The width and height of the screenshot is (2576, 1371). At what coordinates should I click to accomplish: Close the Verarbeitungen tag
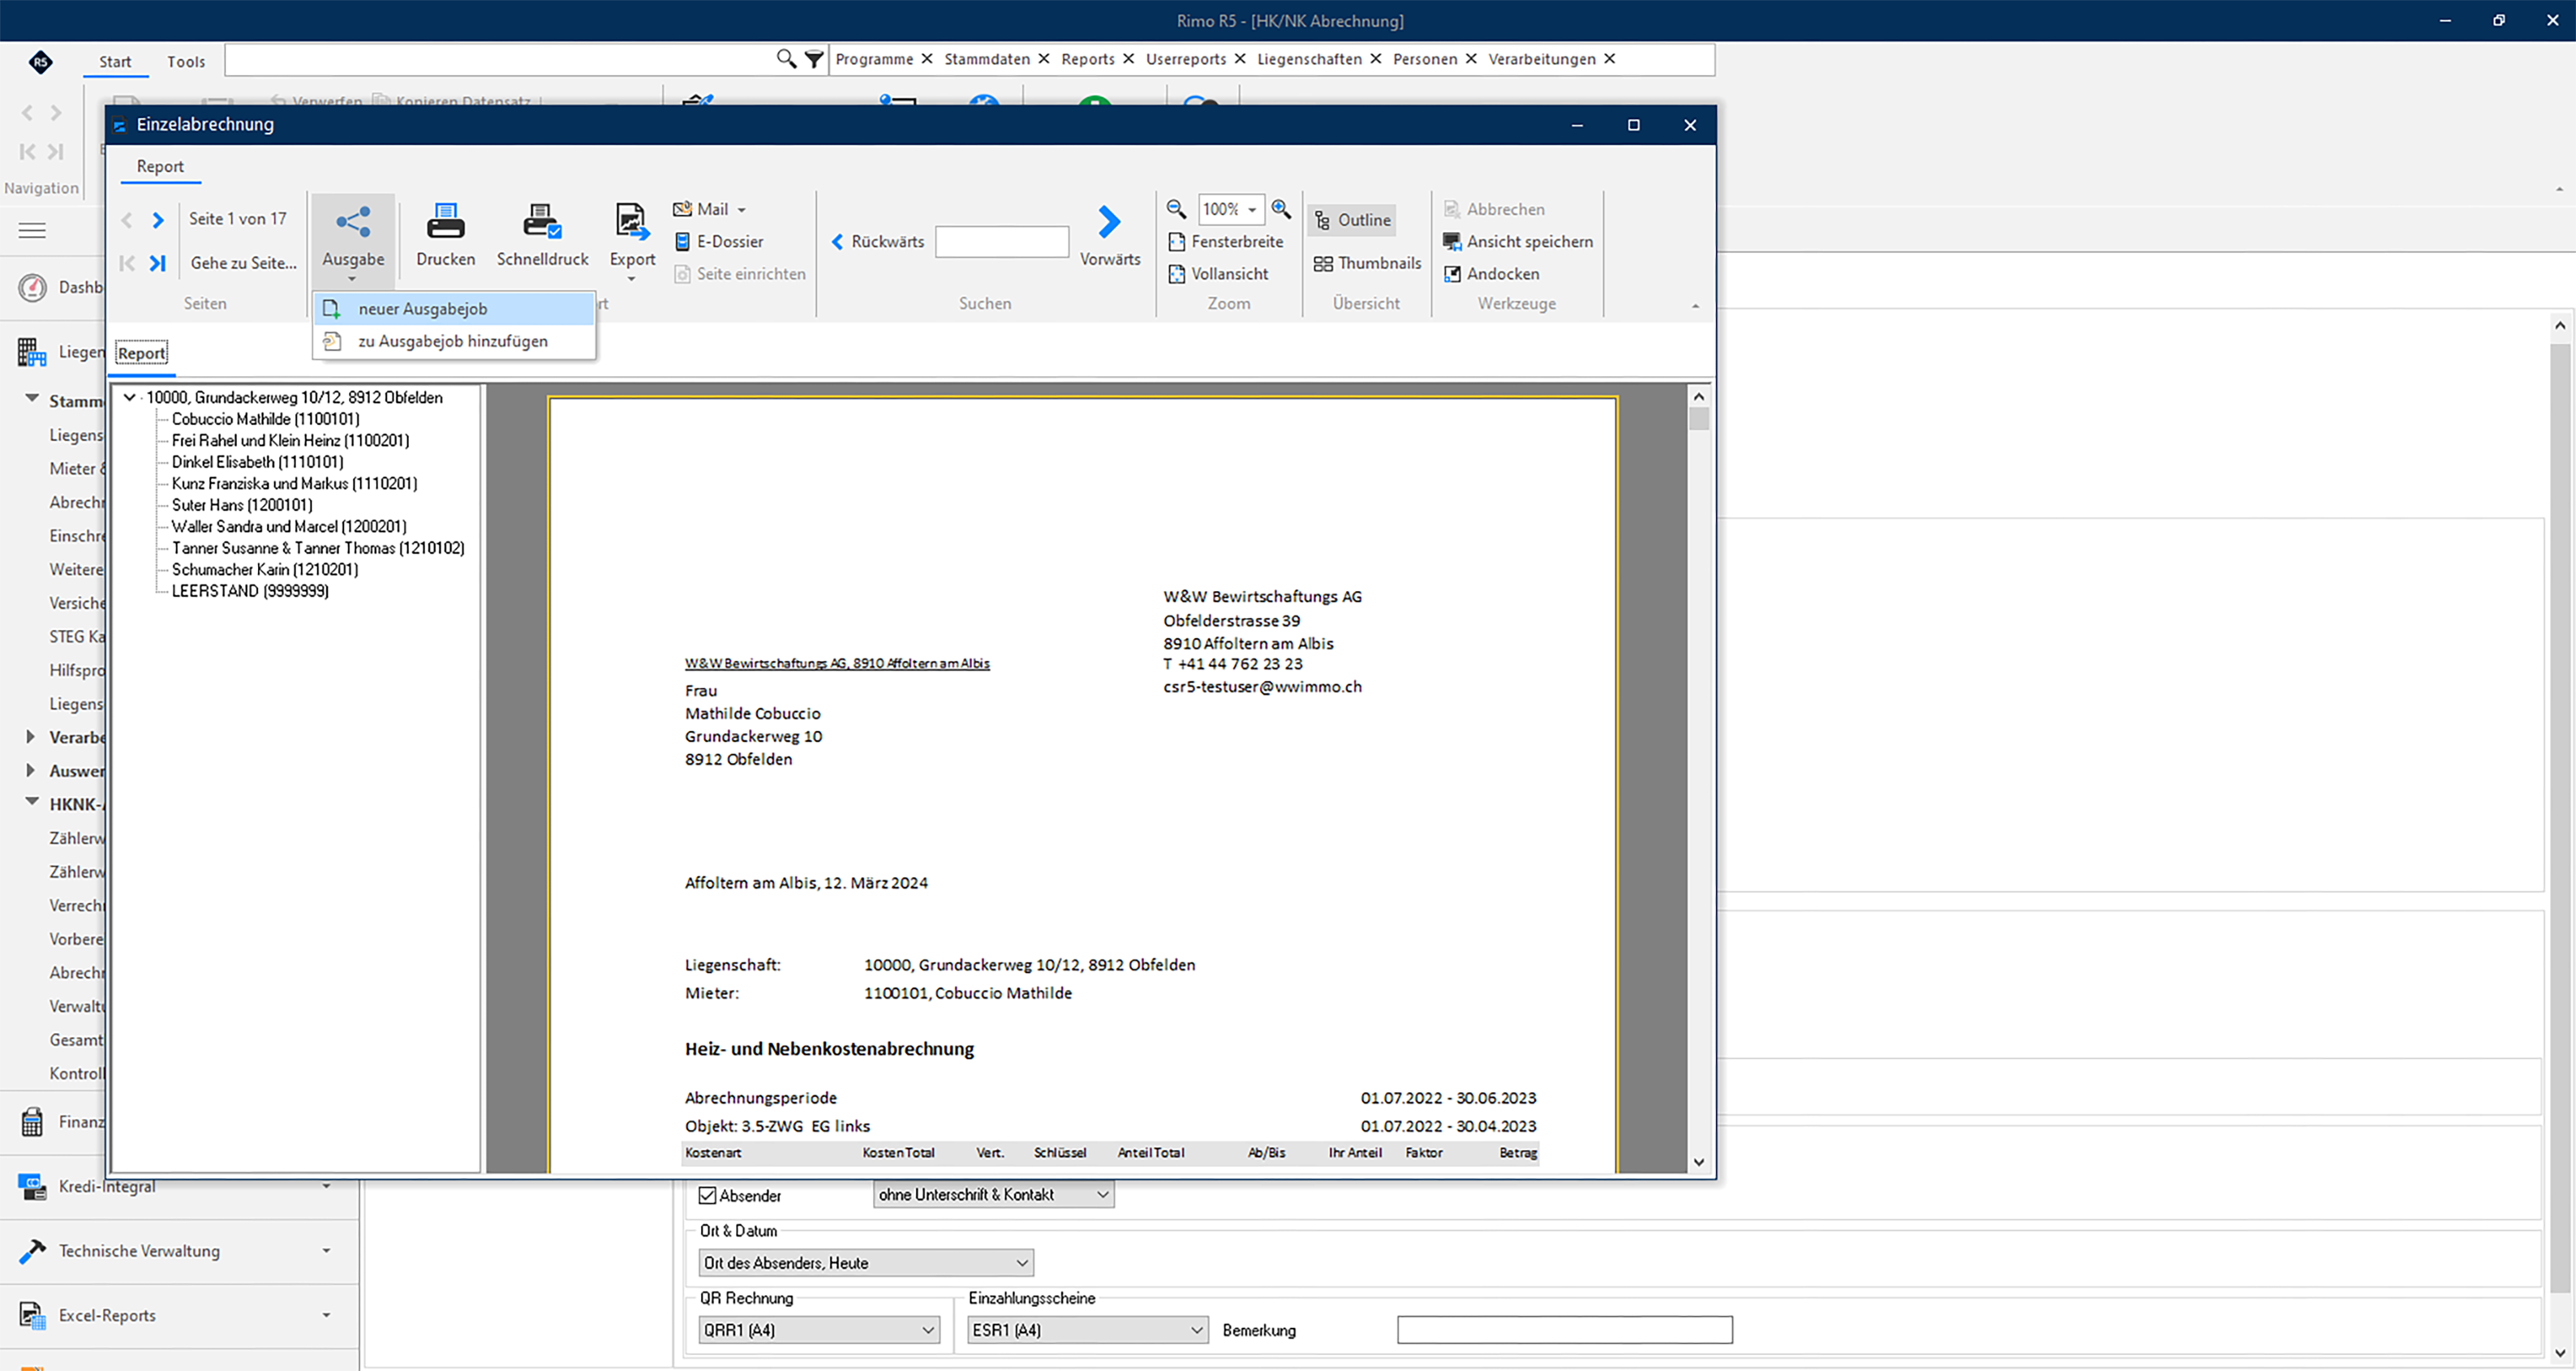(1610, 59)
